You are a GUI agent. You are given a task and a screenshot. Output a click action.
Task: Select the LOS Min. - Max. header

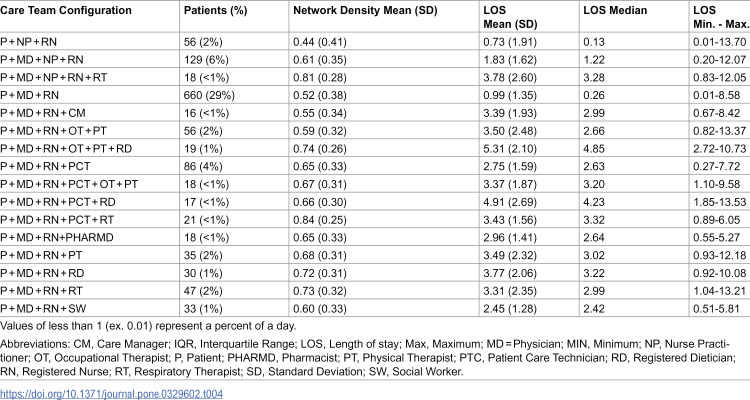(721, 17)
